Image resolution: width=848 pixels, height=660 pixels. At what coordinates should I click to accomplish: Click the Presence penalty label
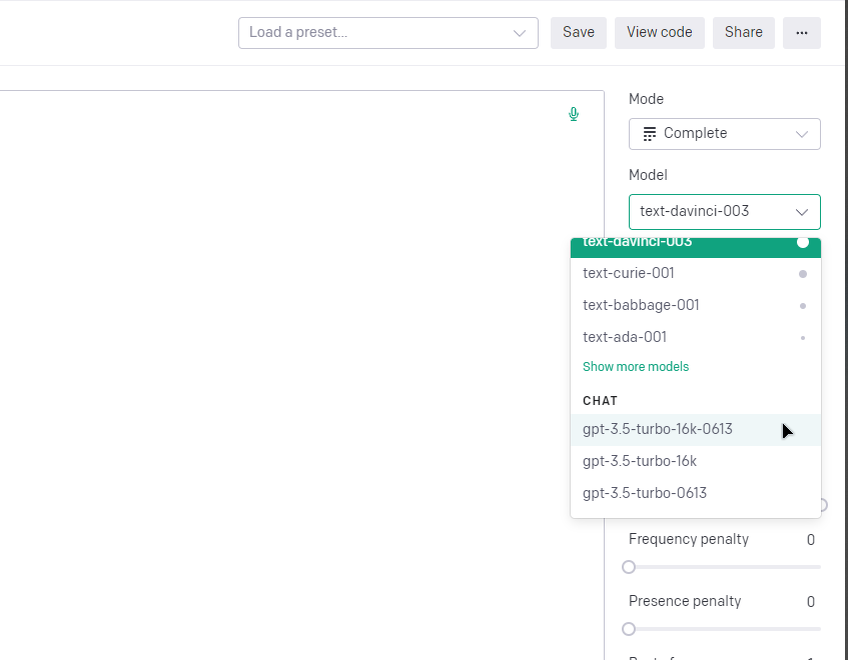(x=685, y=602)
